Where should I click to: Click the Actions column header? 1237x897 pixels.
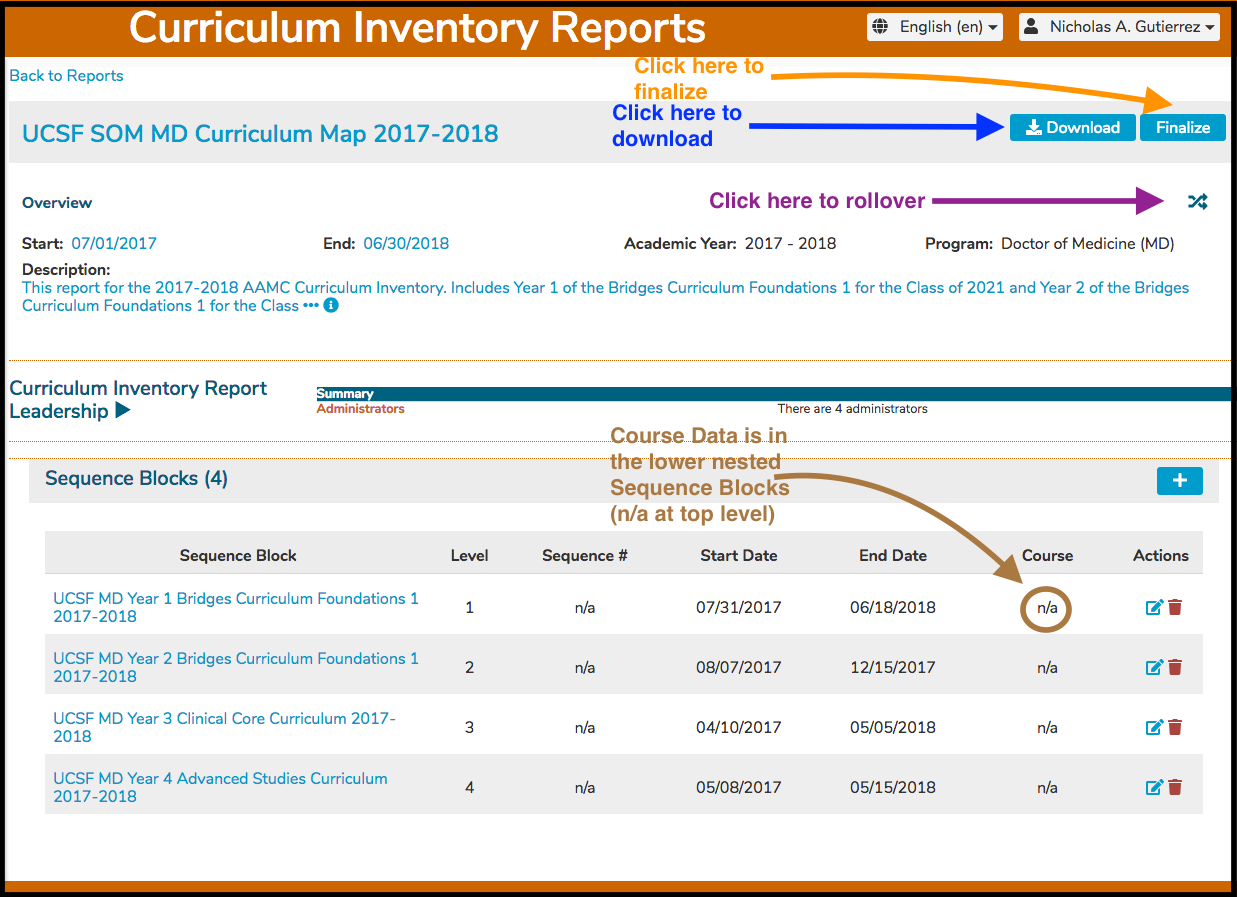coord(1161,555)
